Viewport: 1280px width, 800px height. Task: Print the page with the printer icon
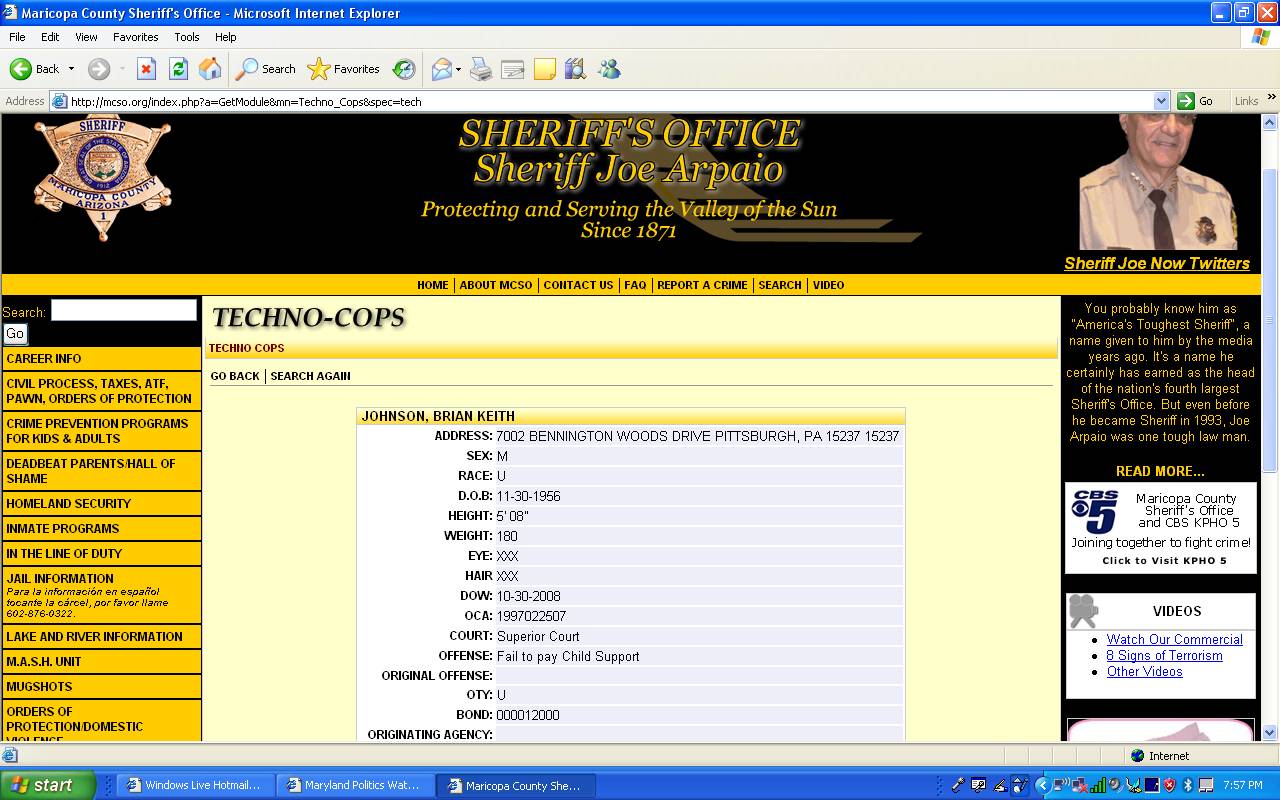pyautogui.click(x=481, y=69)
